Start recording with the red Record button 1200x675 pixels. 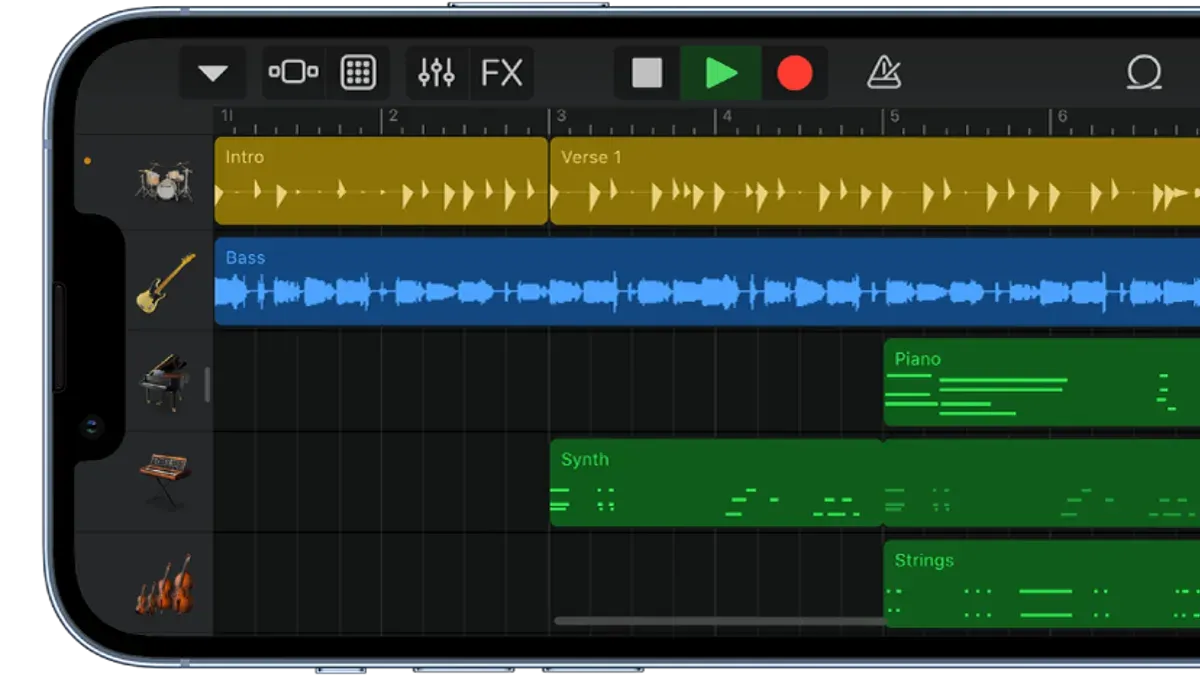(x=795, y=73)
